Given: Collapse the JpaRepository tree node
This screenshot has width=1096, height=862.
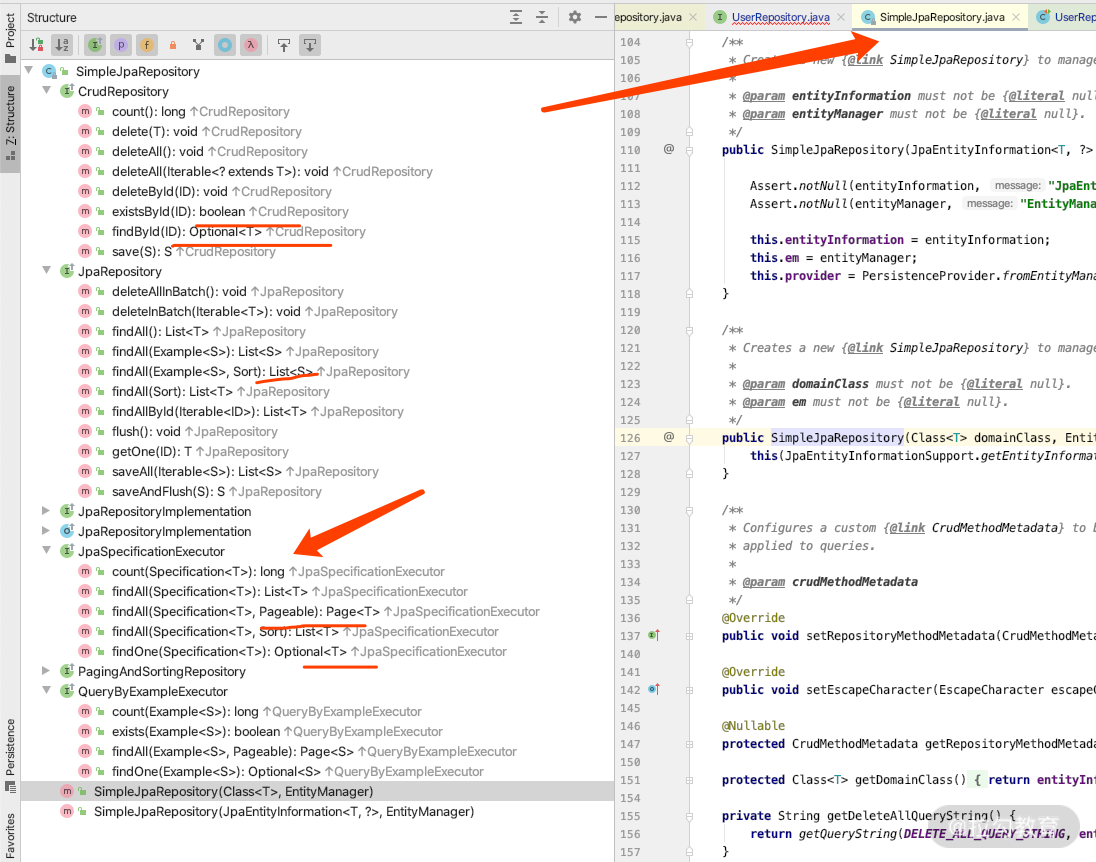Looking at the screenshot, I should click(x=46, y=271).
